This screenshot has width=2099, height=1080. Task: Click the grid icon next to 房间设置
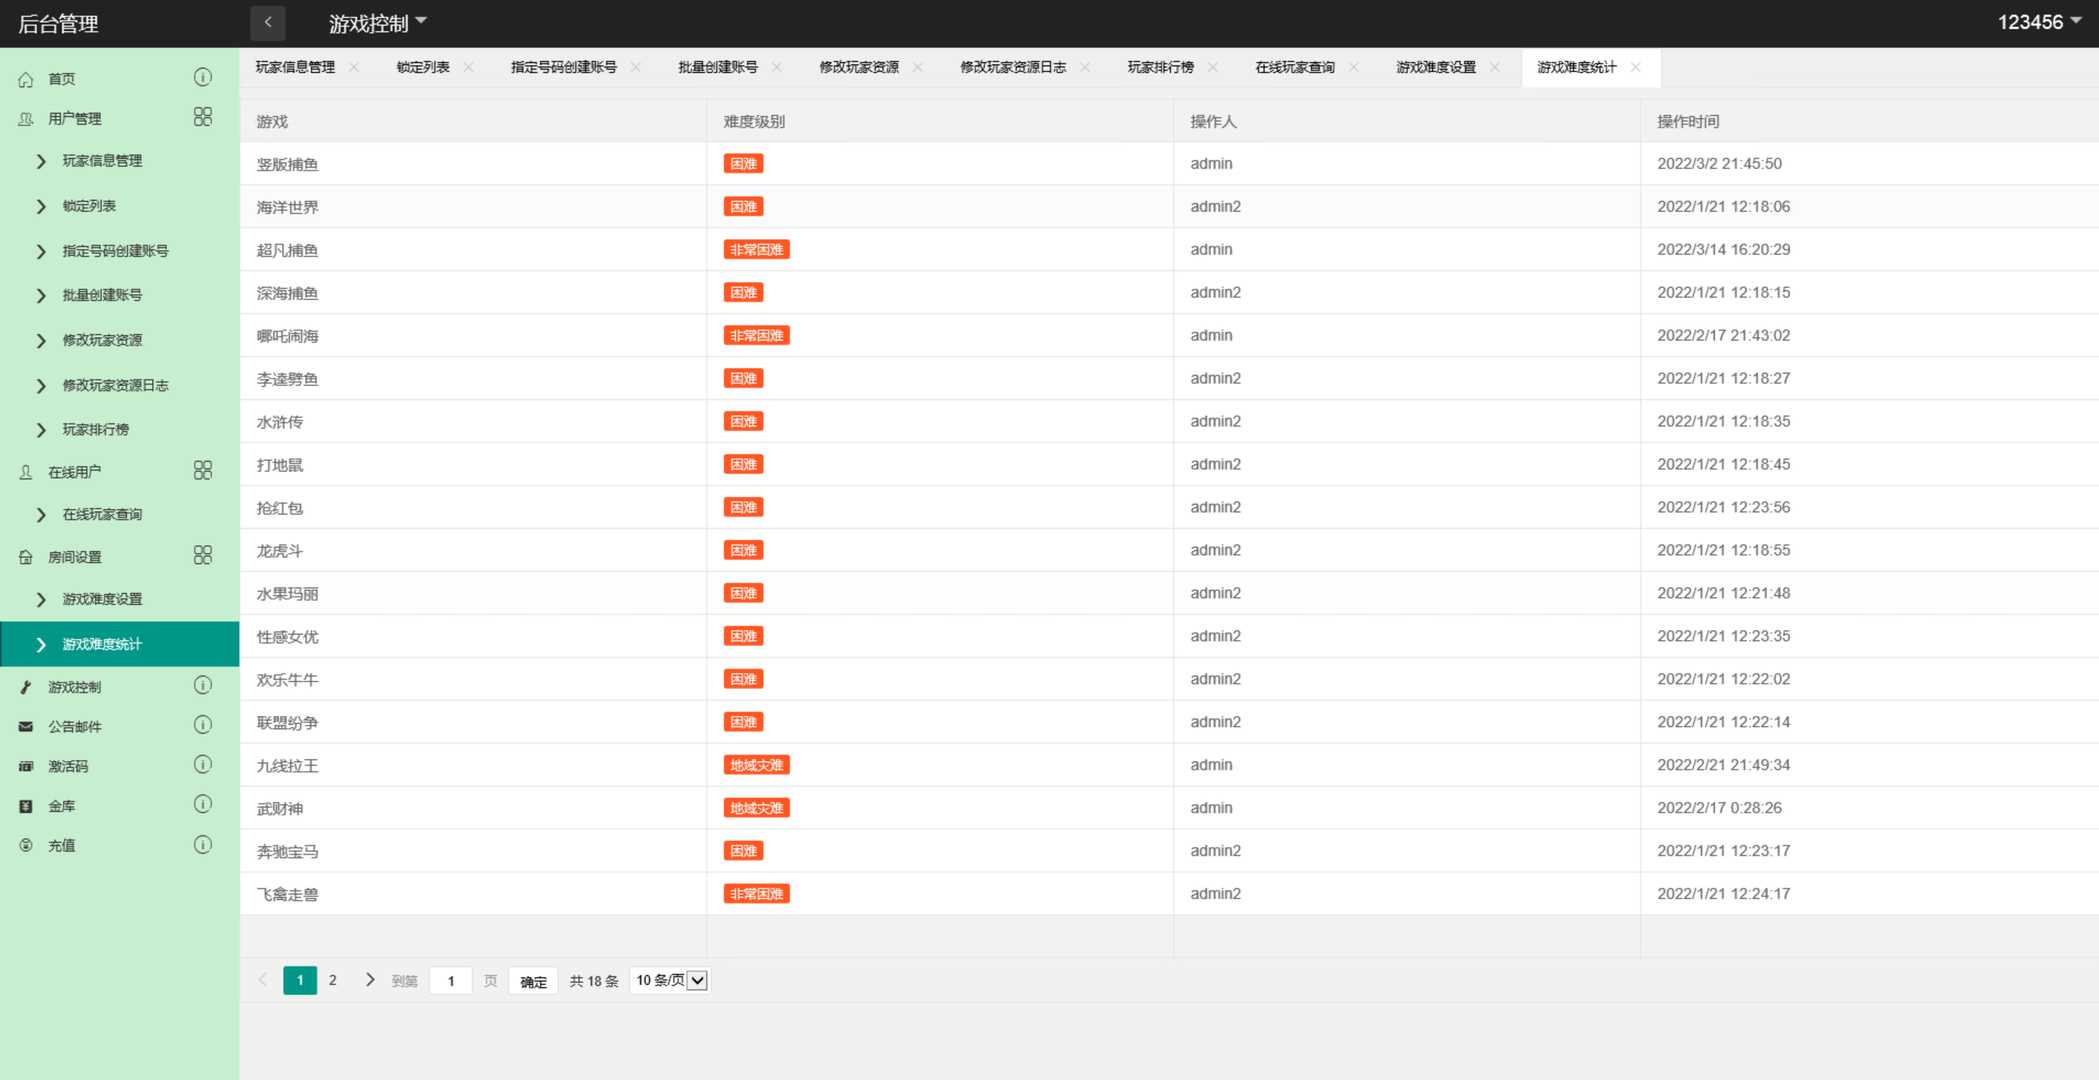(x=202, y=555)
